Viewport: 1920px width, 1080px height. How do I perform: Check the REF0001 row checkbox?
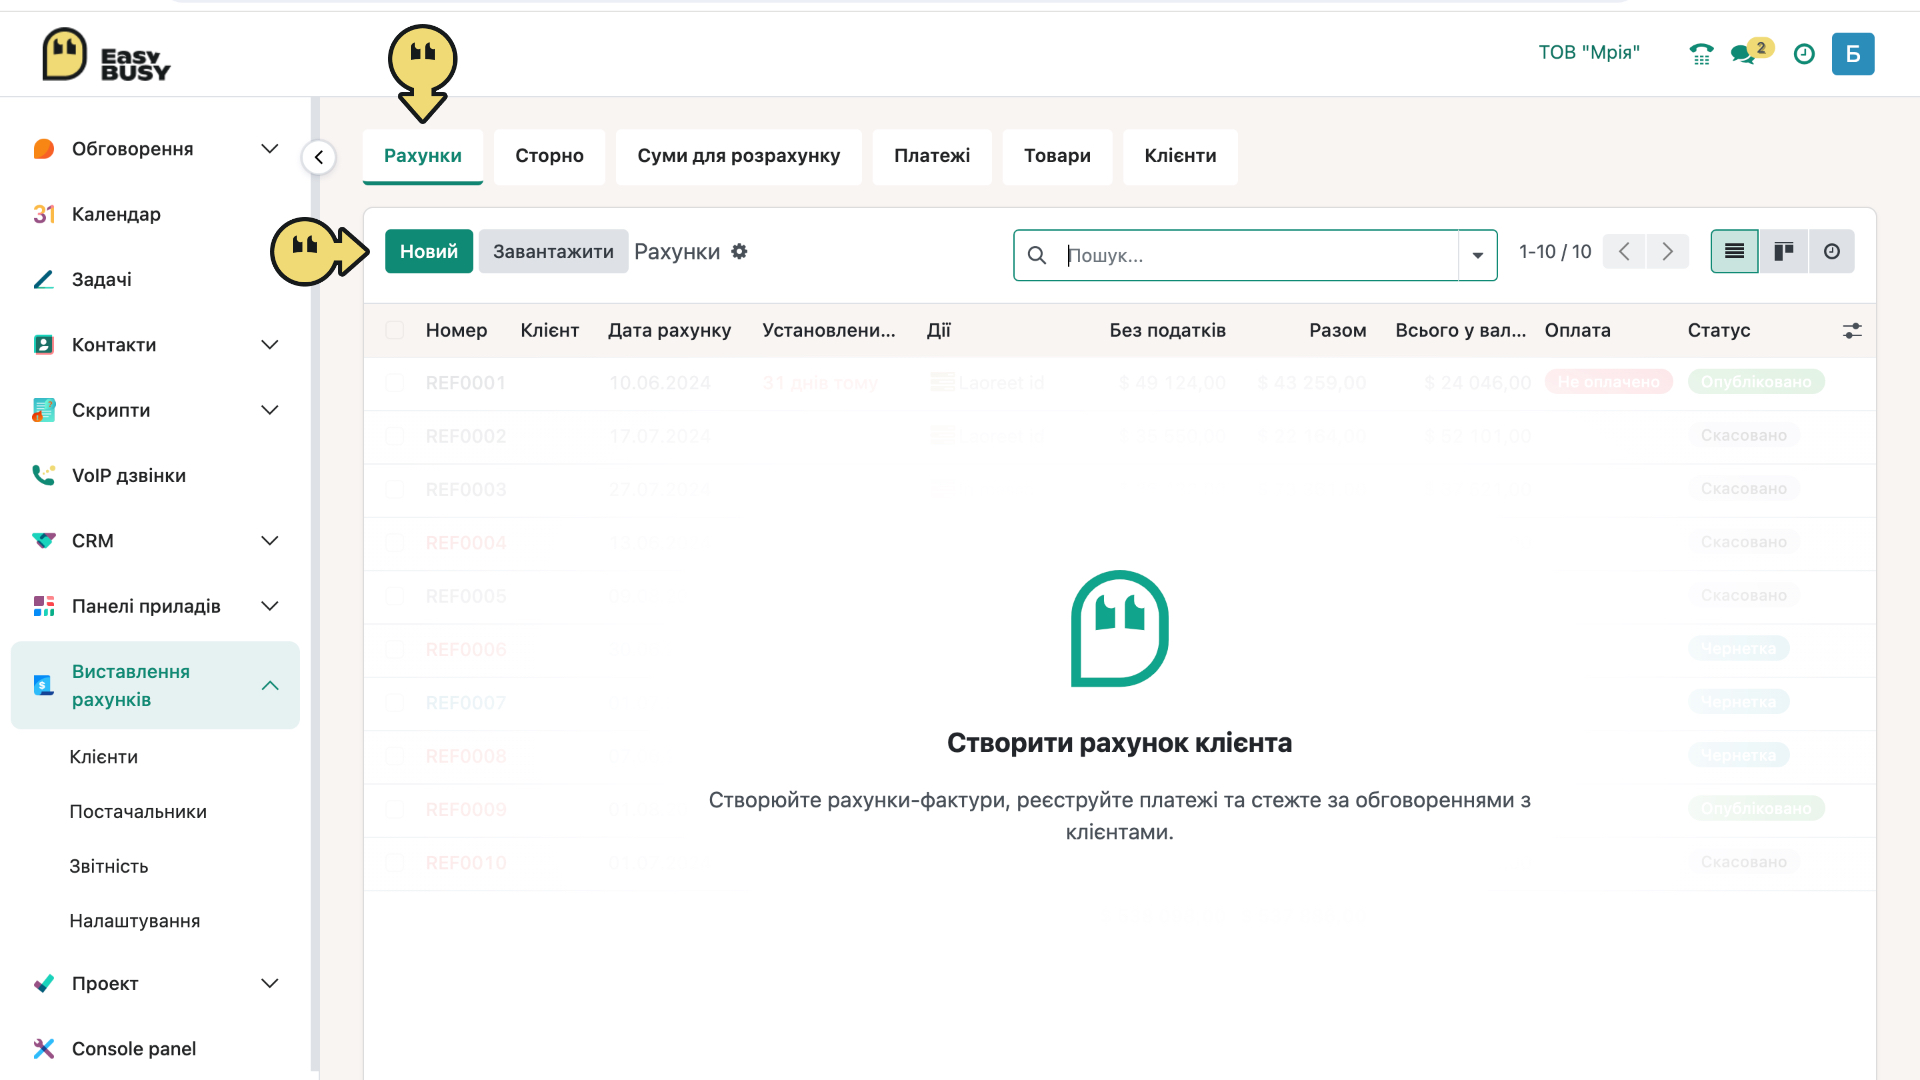(395, 383)
